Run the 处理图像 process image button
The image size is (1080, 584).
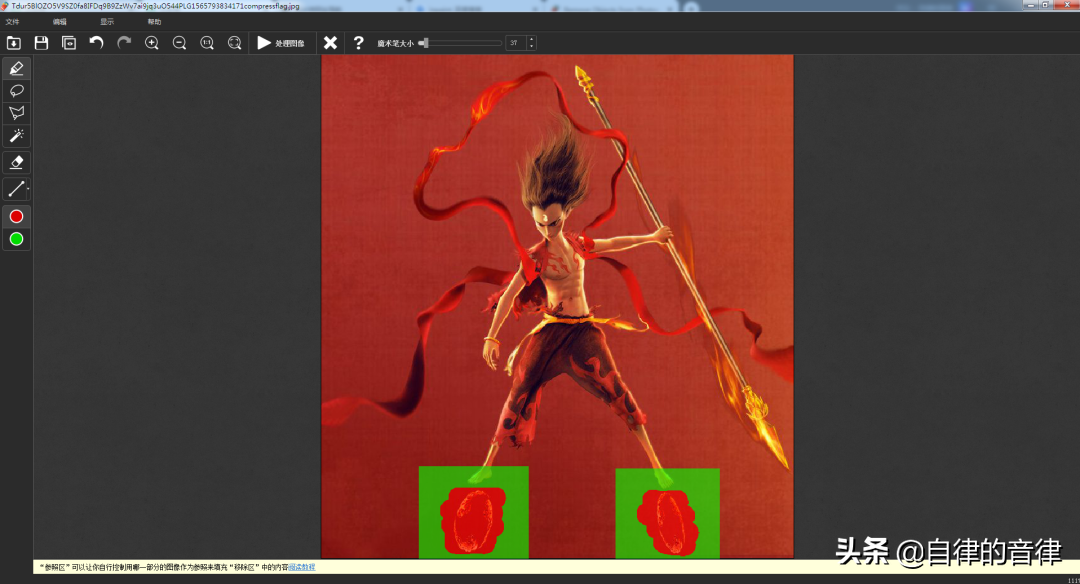tap(281, 43)
